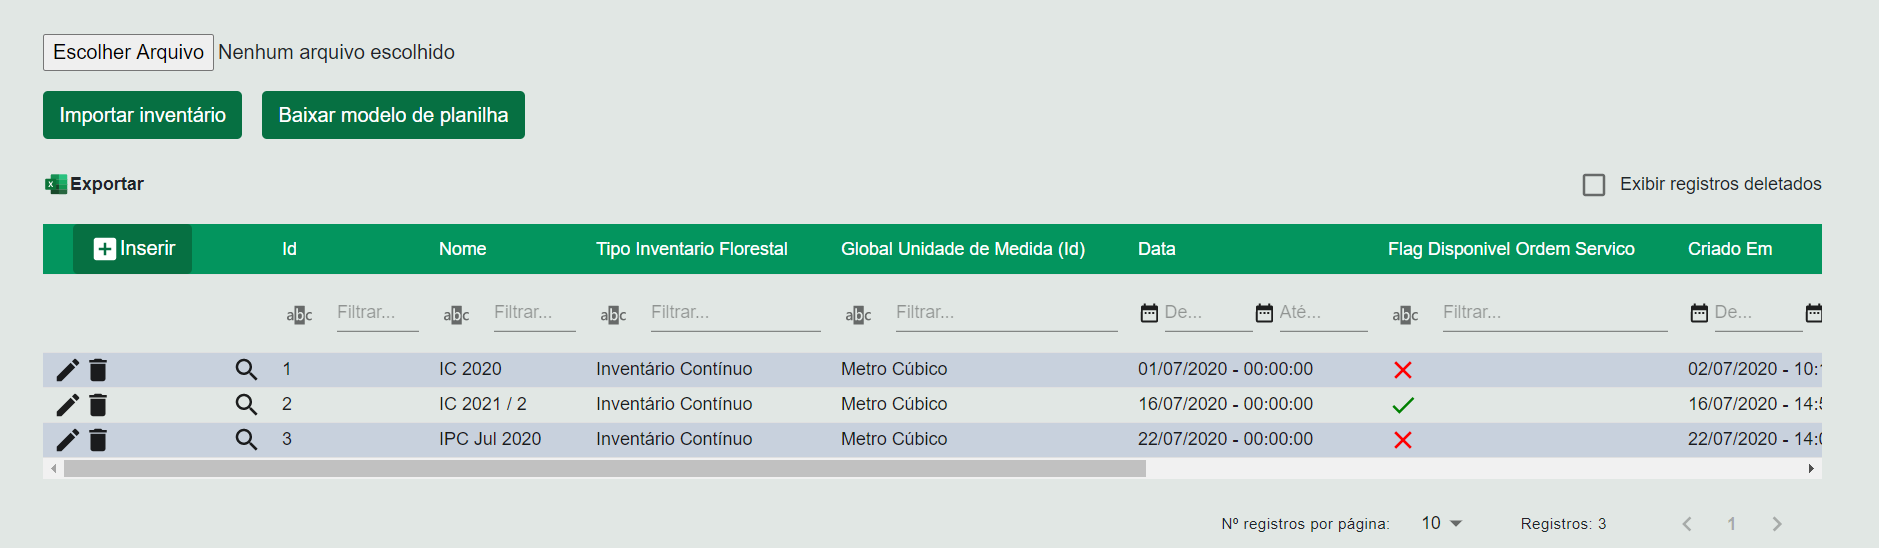Sort by the Nome column header
Screen dimensions: 1879x548
click(462, 249)
